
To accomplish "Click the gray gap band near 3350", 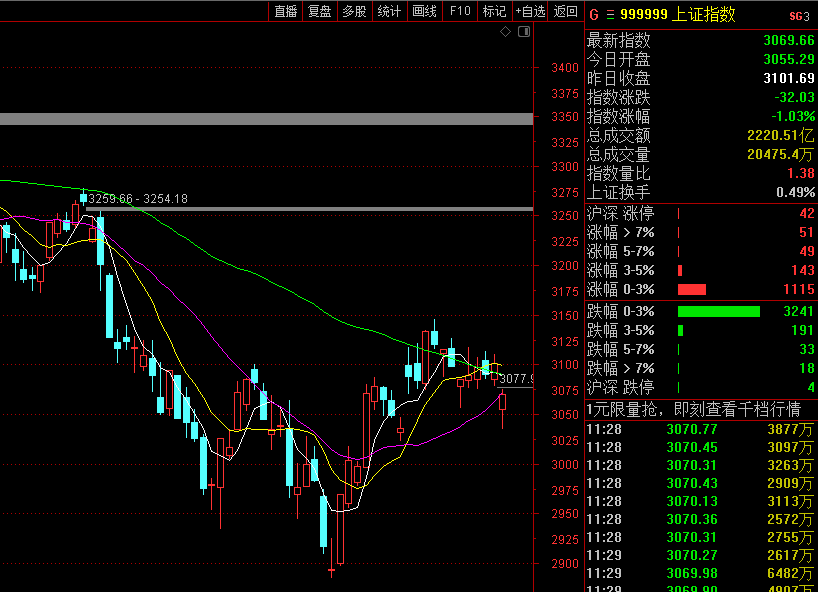I will pyautogui.click(x=267, y=119).
